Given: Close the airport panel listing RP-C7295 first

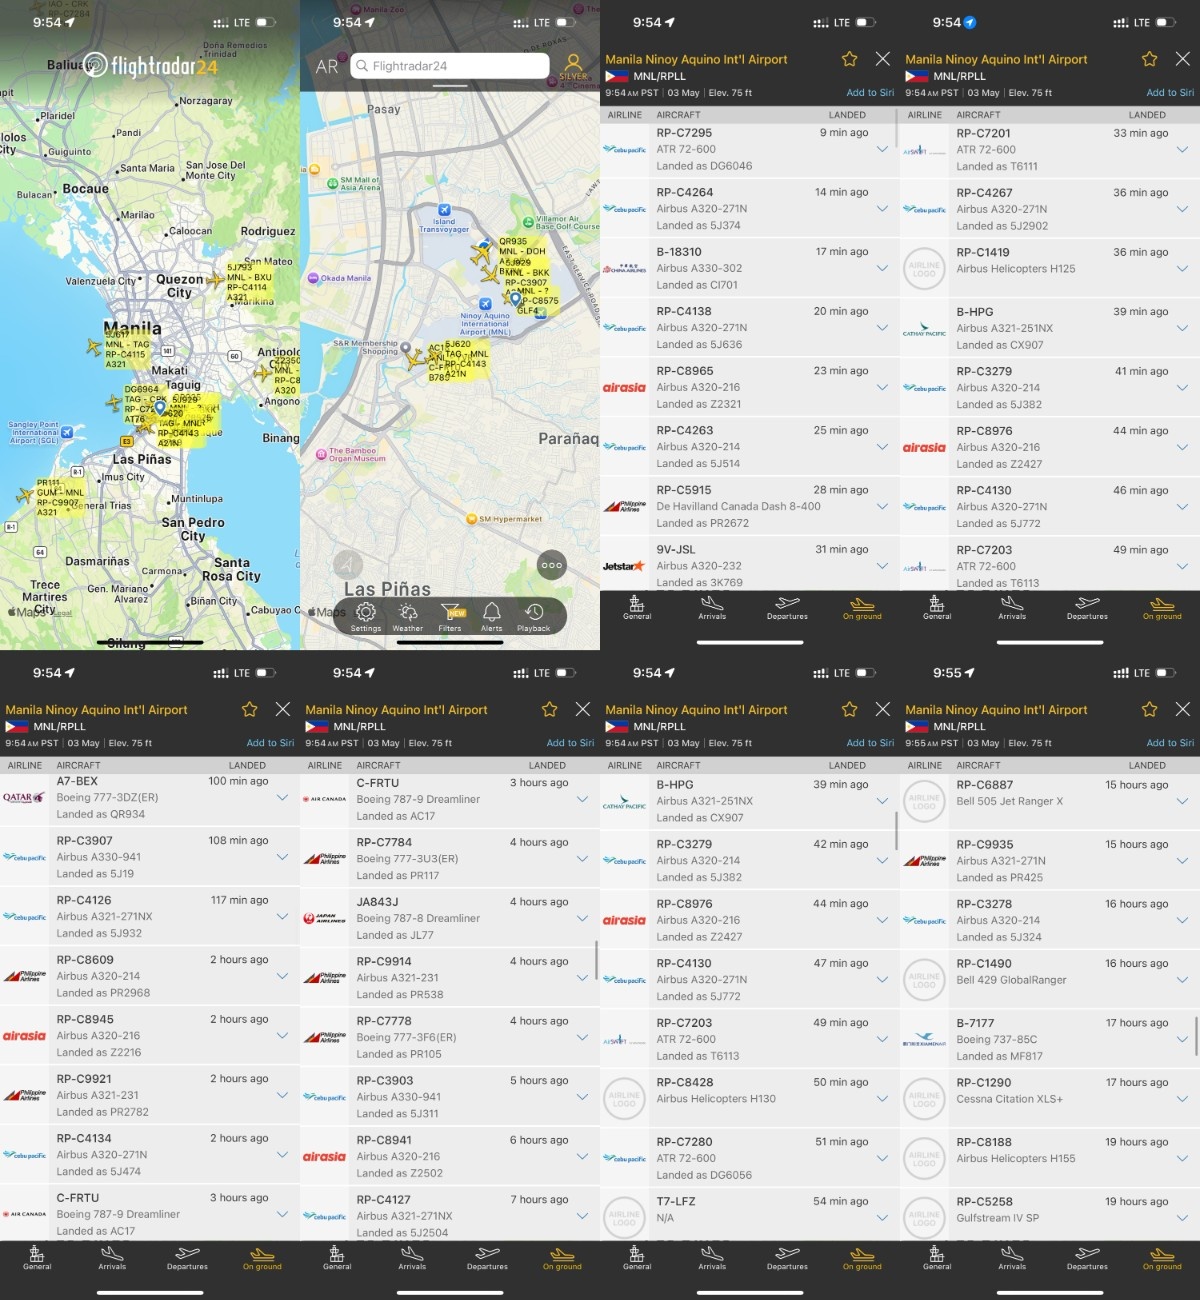Looking at the screenshot, I should click(x=883, y=59).
